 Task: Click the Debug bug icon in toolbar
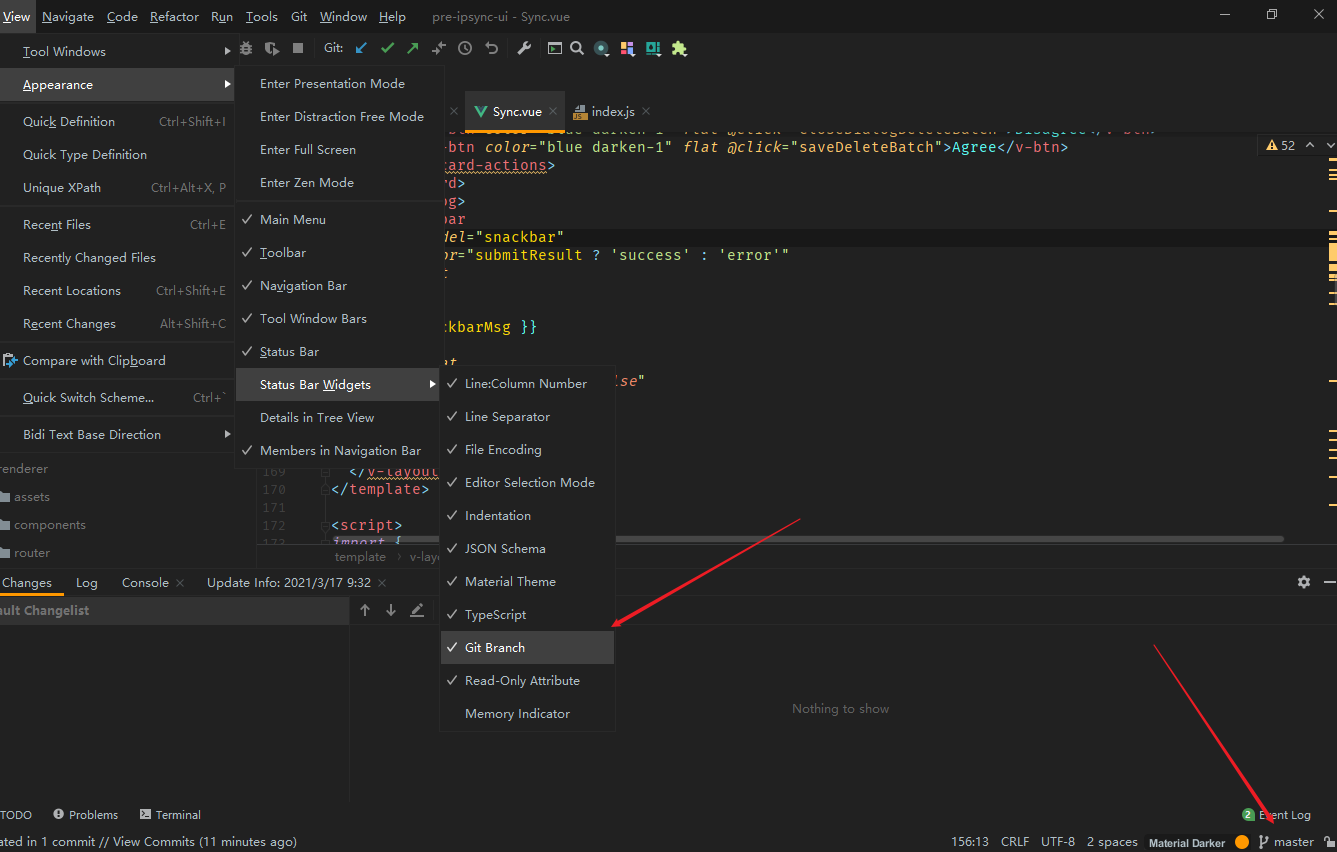click(246, 48)
